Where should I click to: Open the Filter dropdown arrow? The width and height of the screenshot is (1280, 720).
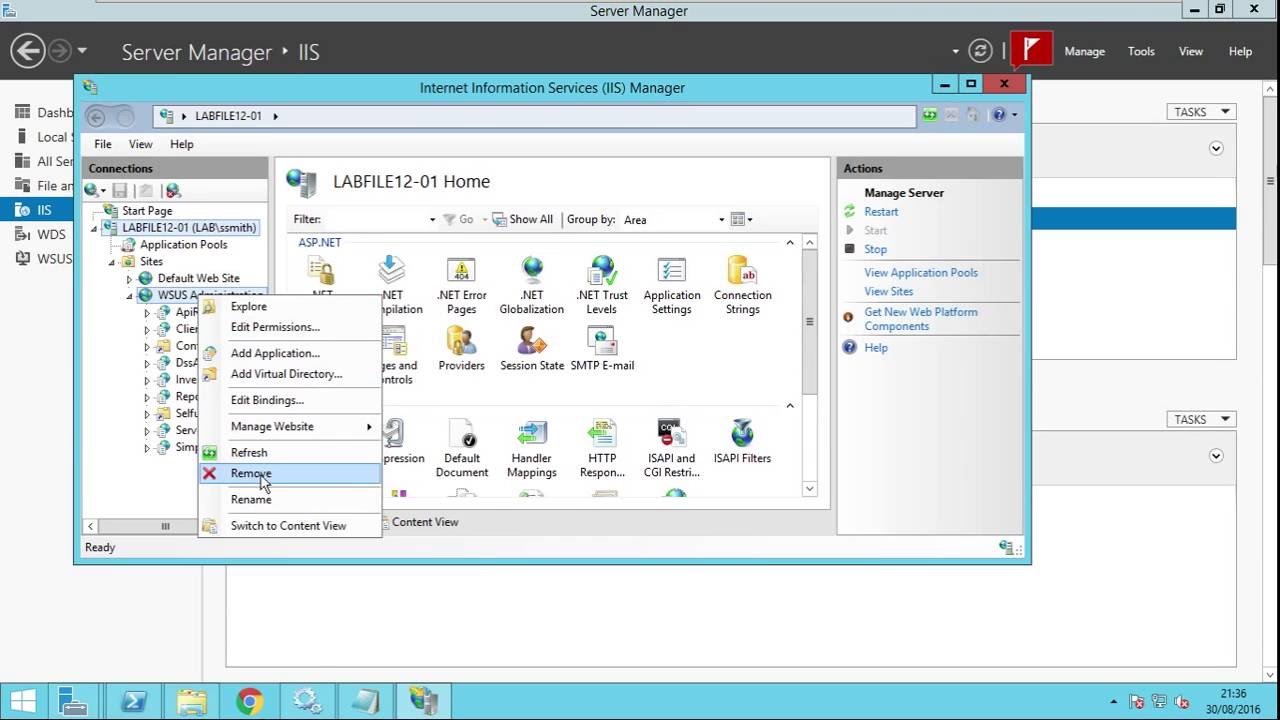[x=432, y=220]
